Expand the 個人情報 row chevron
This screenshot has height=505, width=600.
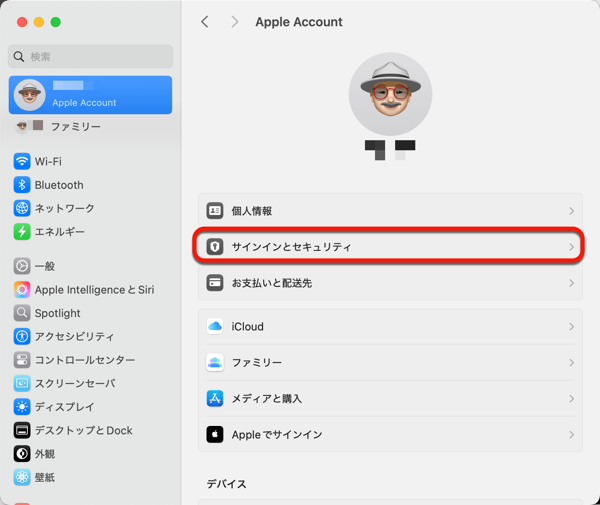(571, 211)
